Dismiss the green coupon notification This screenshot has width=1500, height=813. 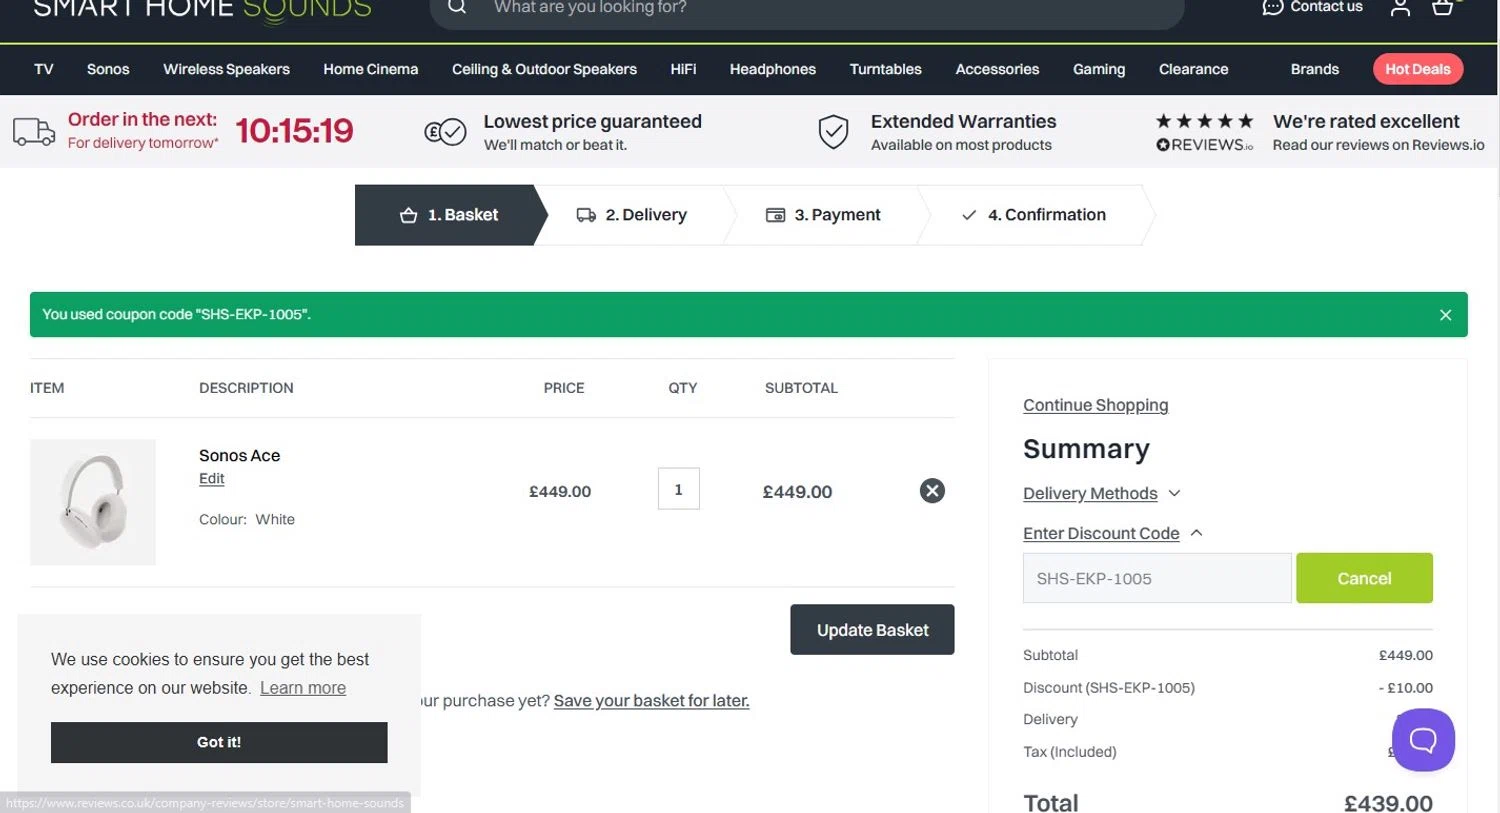click(x=1445, y=315)
